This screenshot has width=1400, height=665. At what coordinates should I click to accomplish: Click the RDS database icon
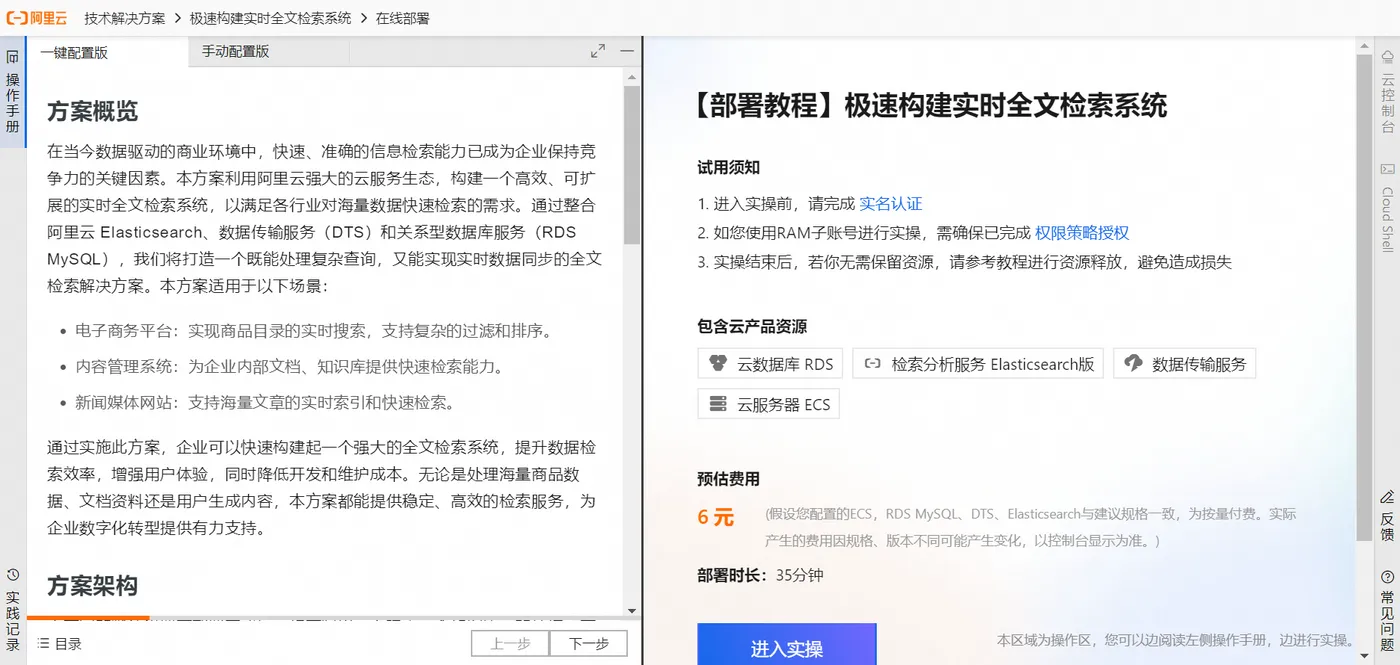coord(718,363)
